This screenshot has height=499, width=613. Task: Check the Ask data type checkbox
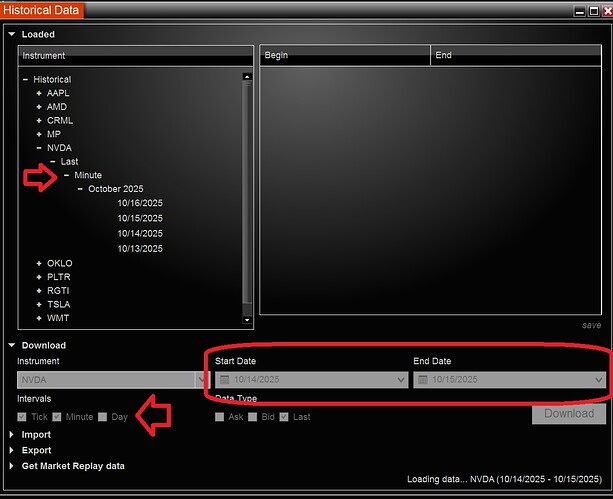(x=220, y=416)
